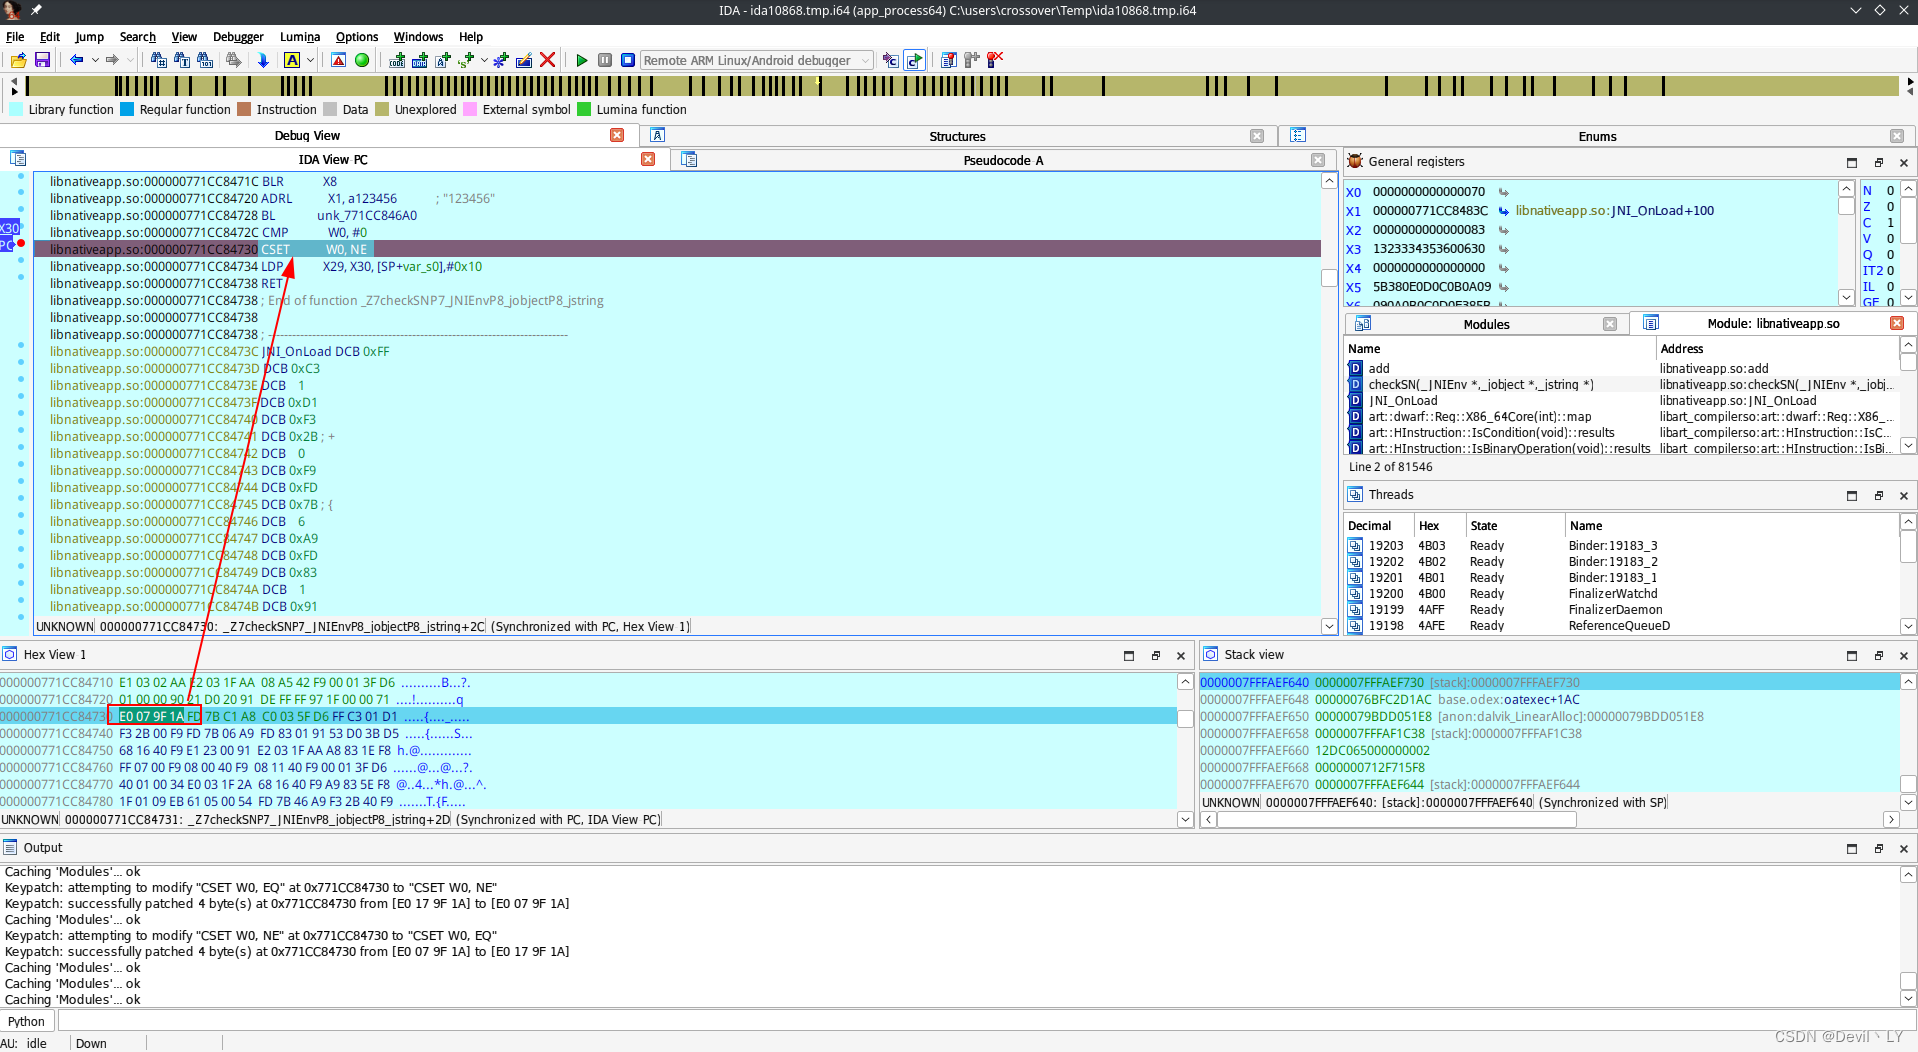Click the navigation band position overview

point(962,86)
